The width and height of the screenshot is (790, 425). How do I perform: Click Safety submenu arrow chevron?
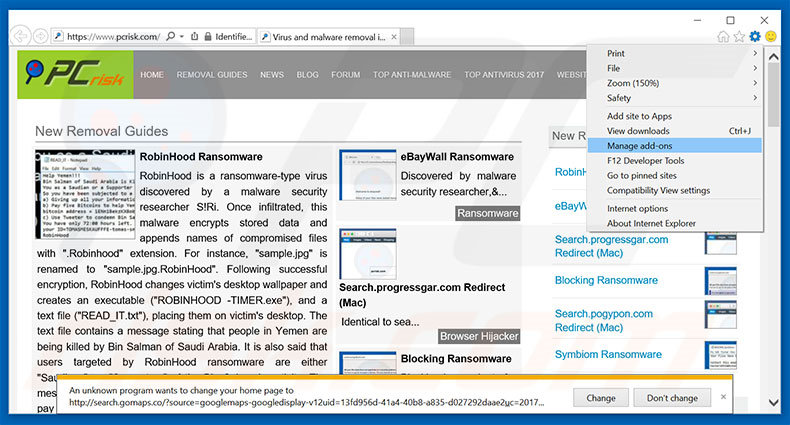pos(755,98)
